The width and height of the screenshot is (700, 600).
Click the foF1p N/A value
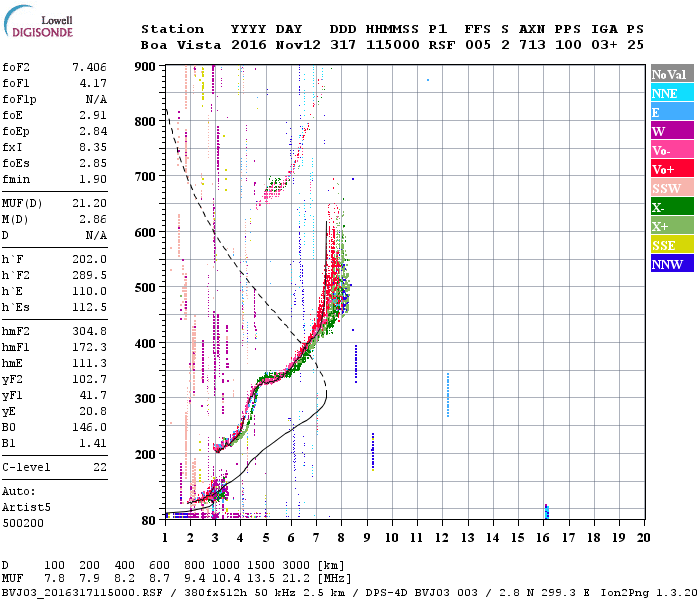96,100
